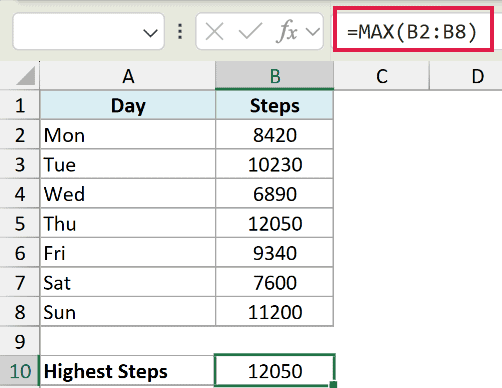Click the cell with value 8420
The width and height of the screenshot is (502, 388).
click(275, 135)
